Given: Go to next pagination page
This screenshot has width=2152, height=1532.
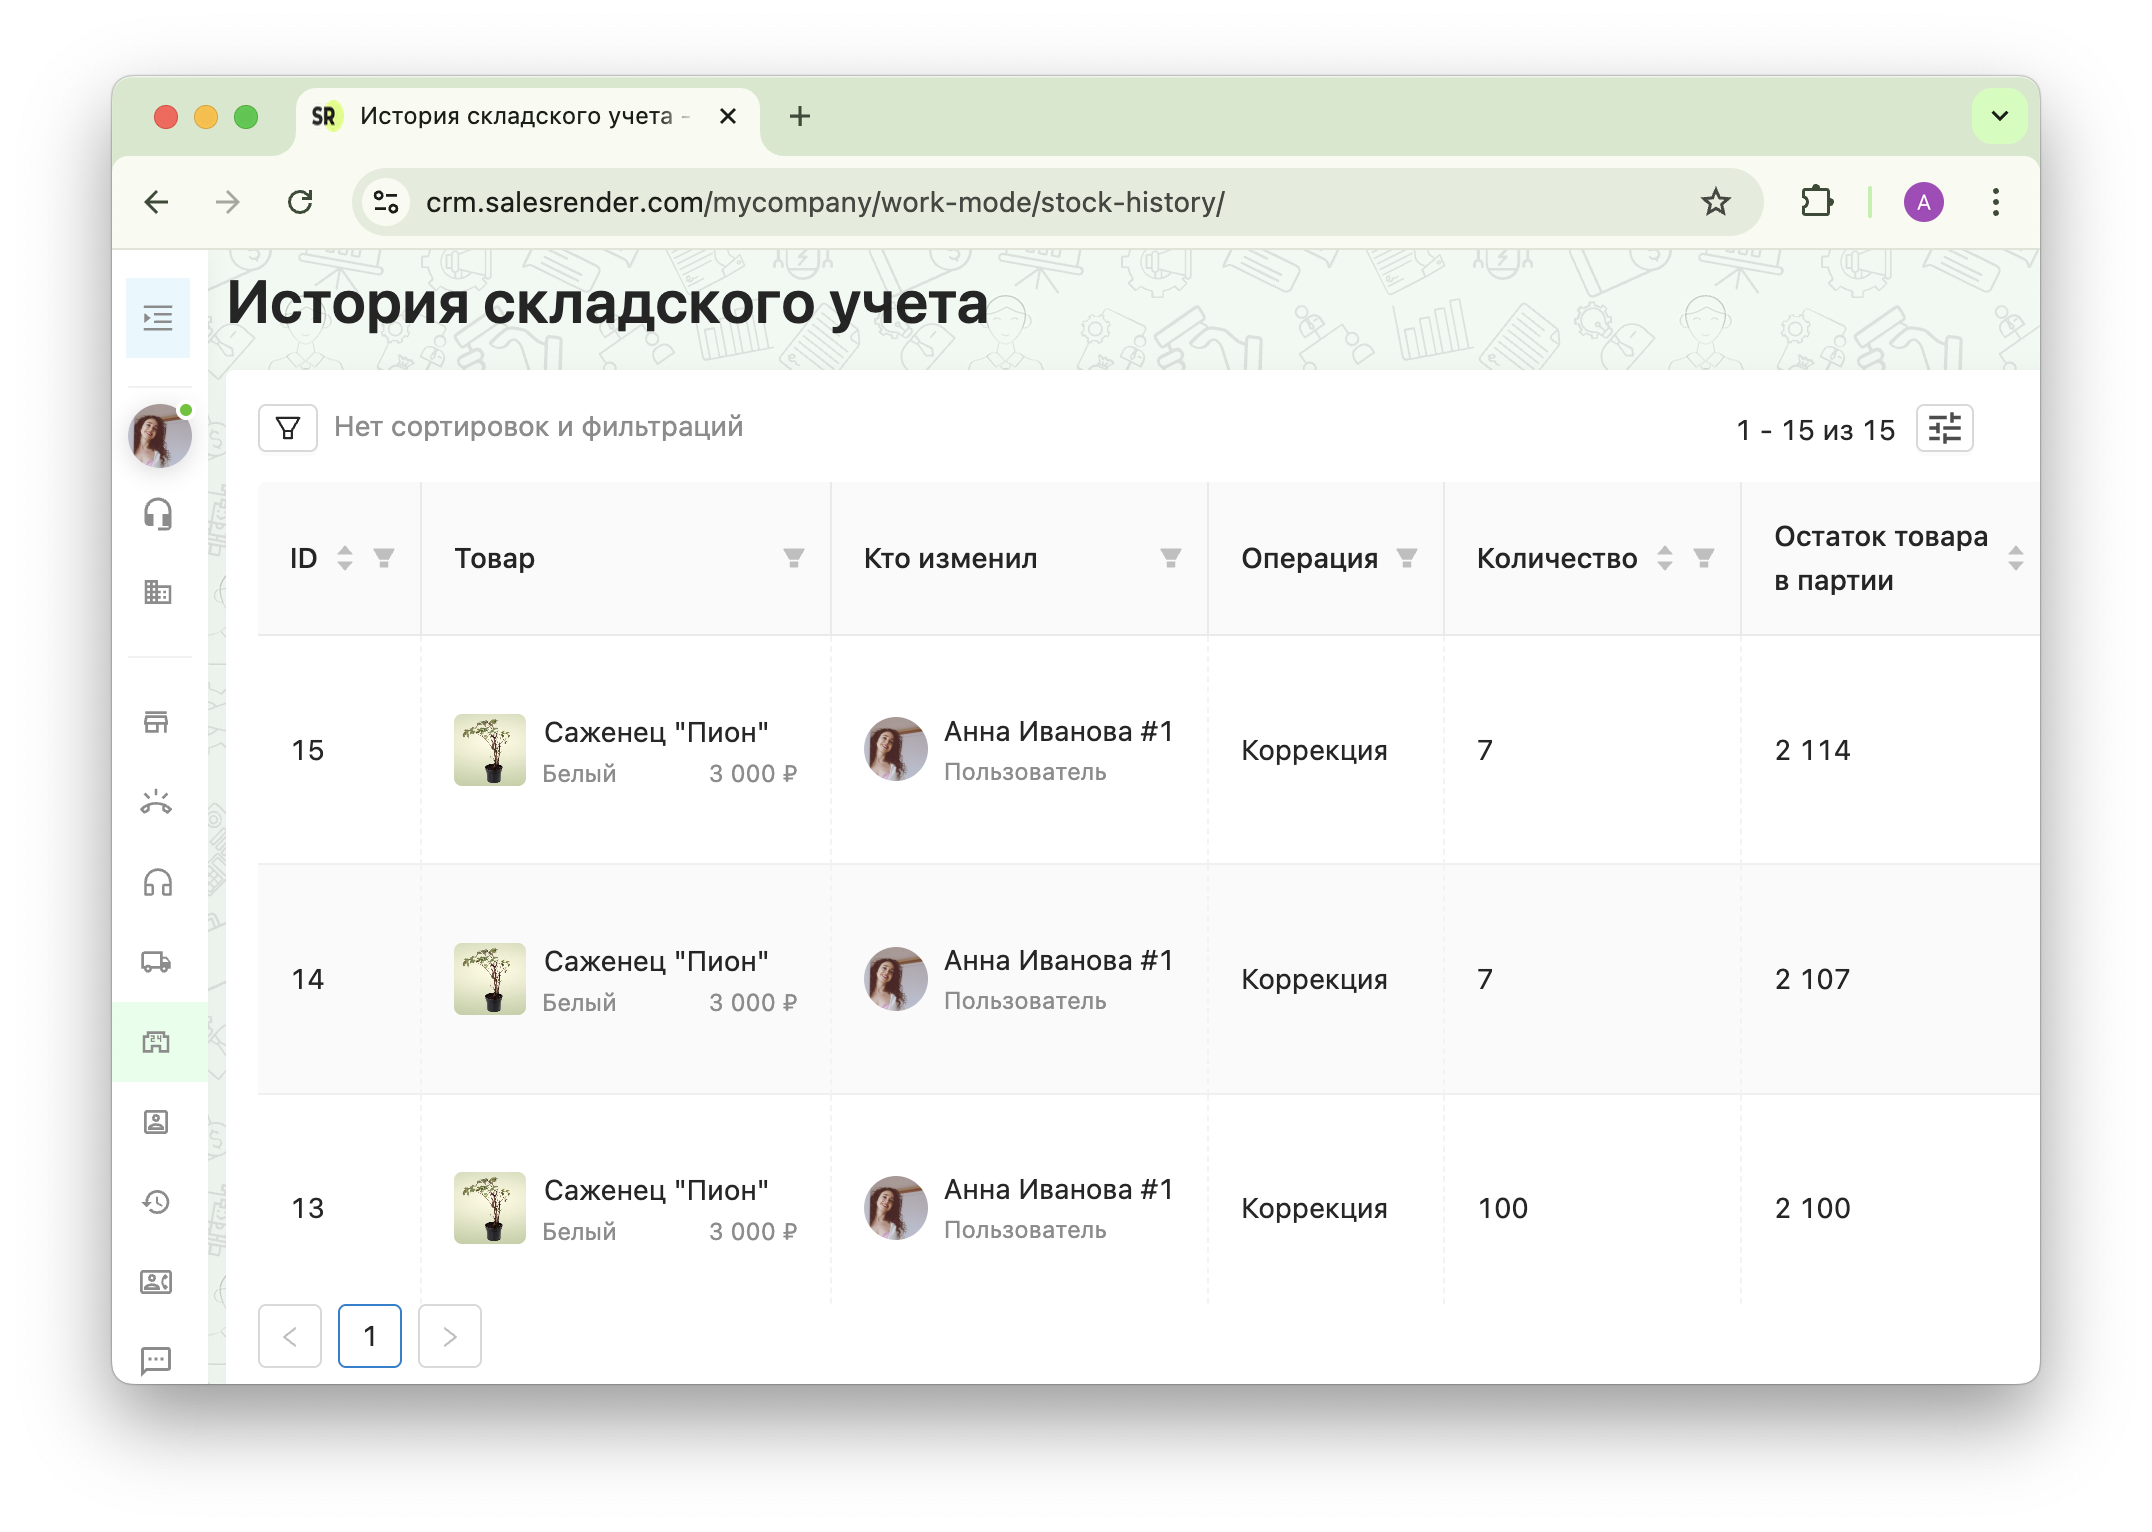Looking at the screenshot, I should coord(450,1336).
